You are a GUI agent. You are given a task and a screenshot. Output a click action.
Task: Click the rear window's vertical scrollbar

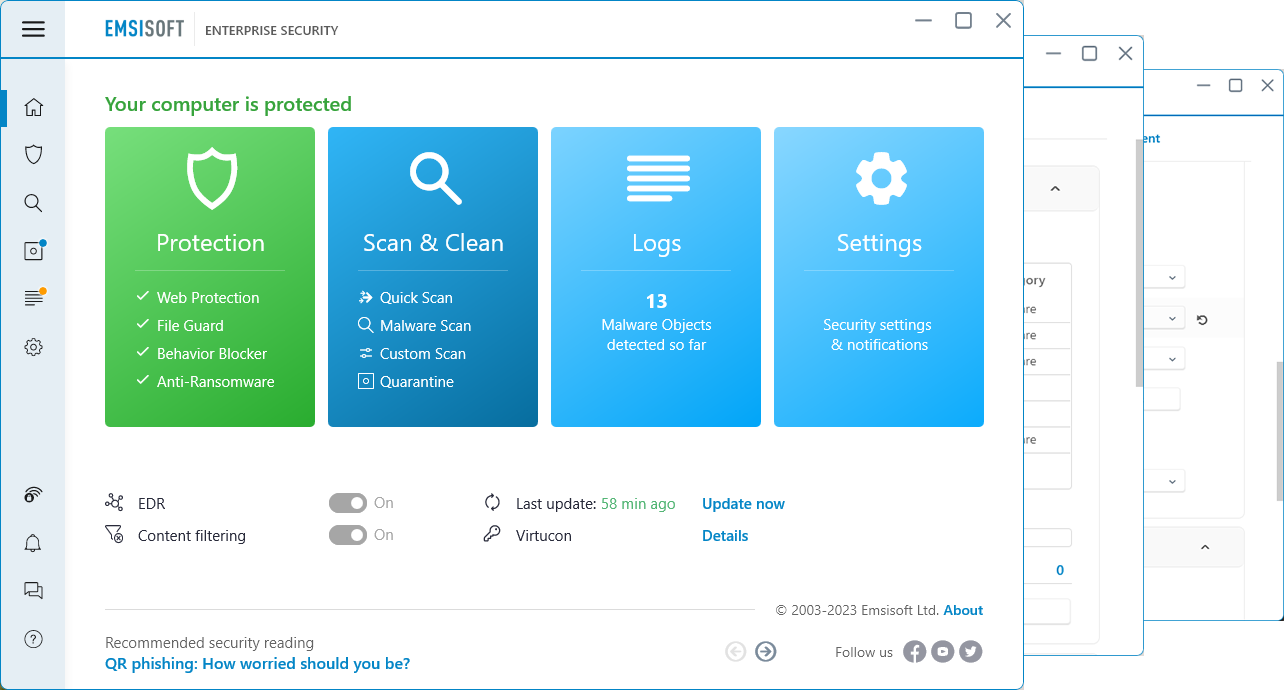pos(1279,430)
